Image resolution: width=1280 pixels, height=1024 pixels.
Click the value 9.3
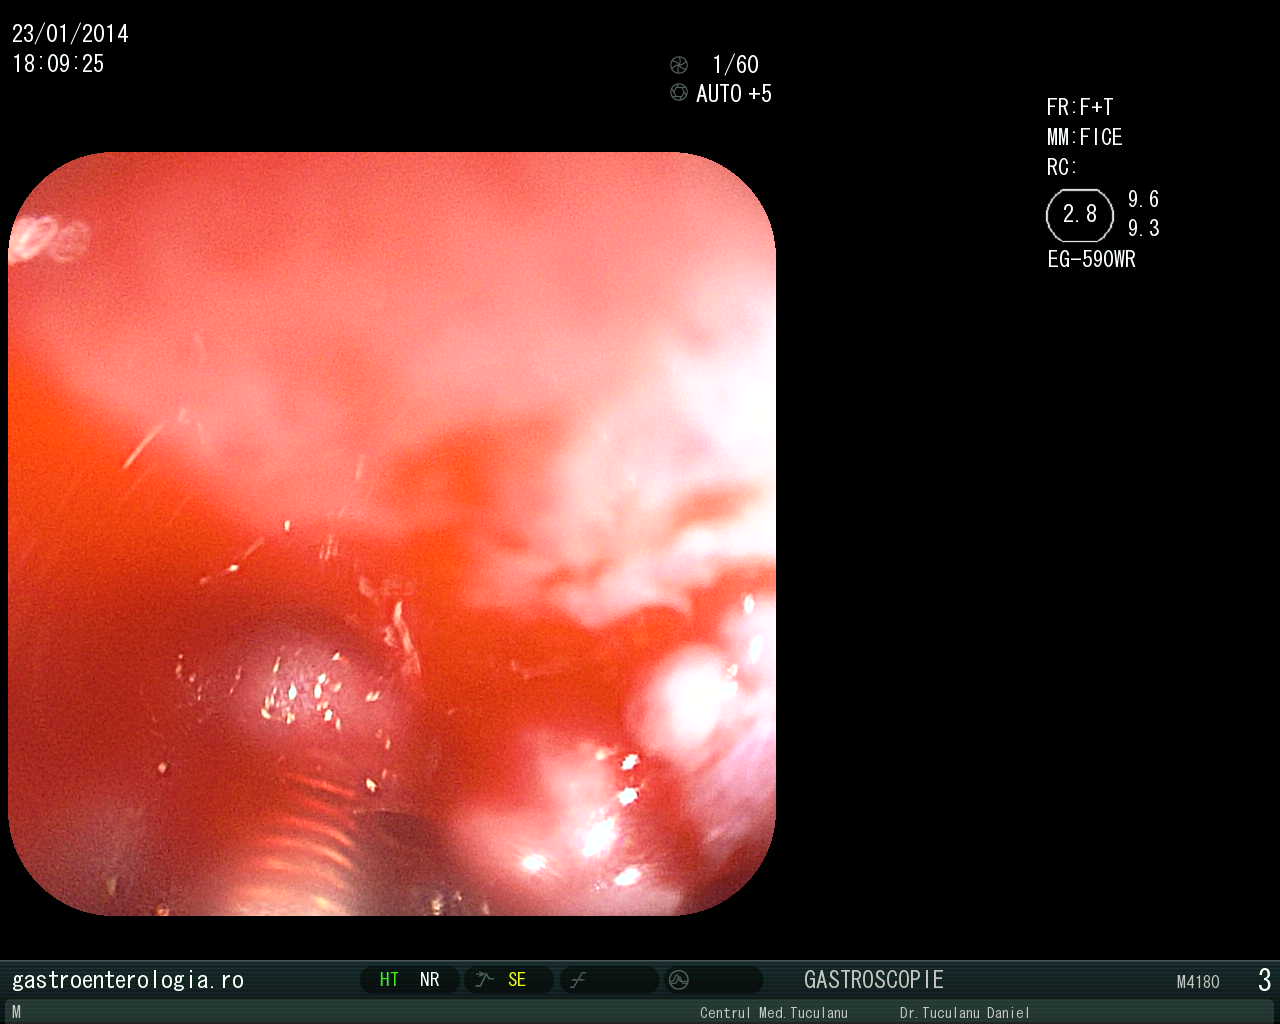pos(1144,228)
